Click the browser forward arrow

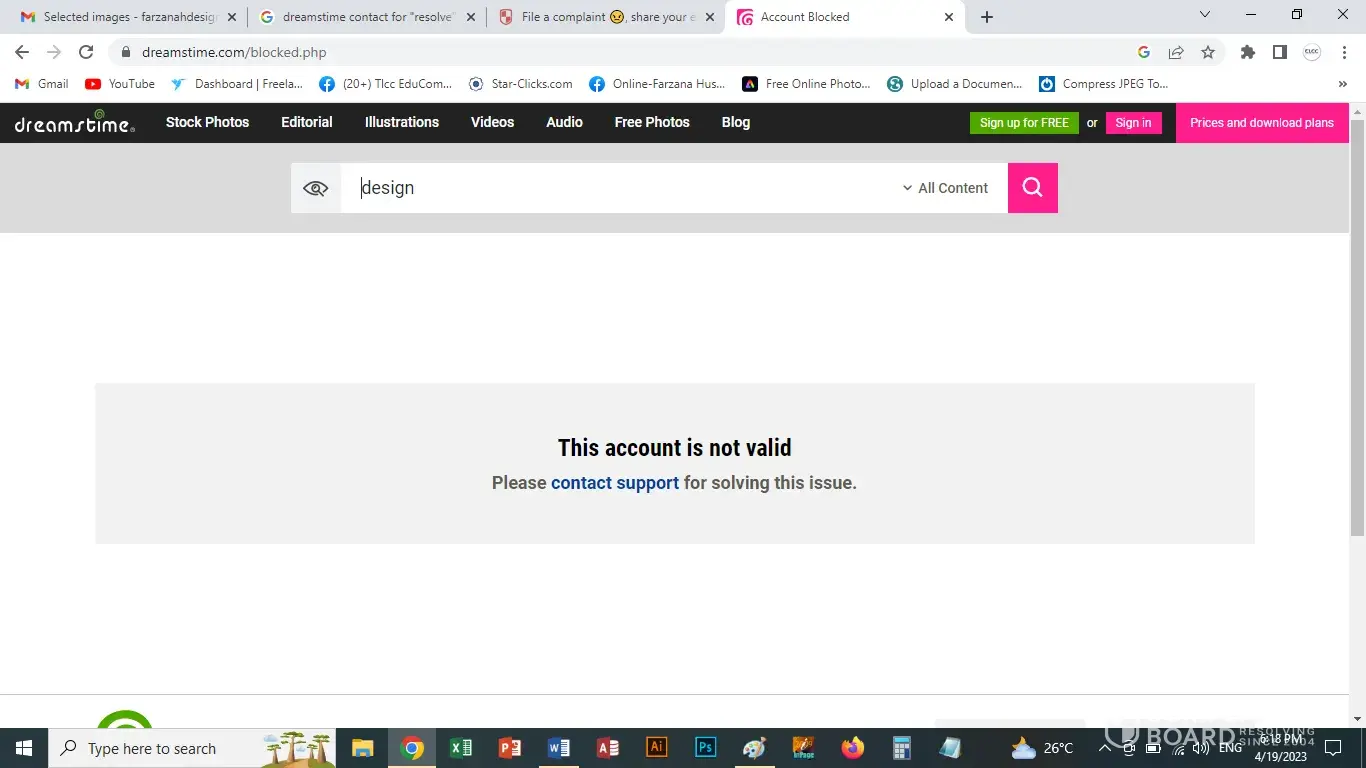coord(54,52)
